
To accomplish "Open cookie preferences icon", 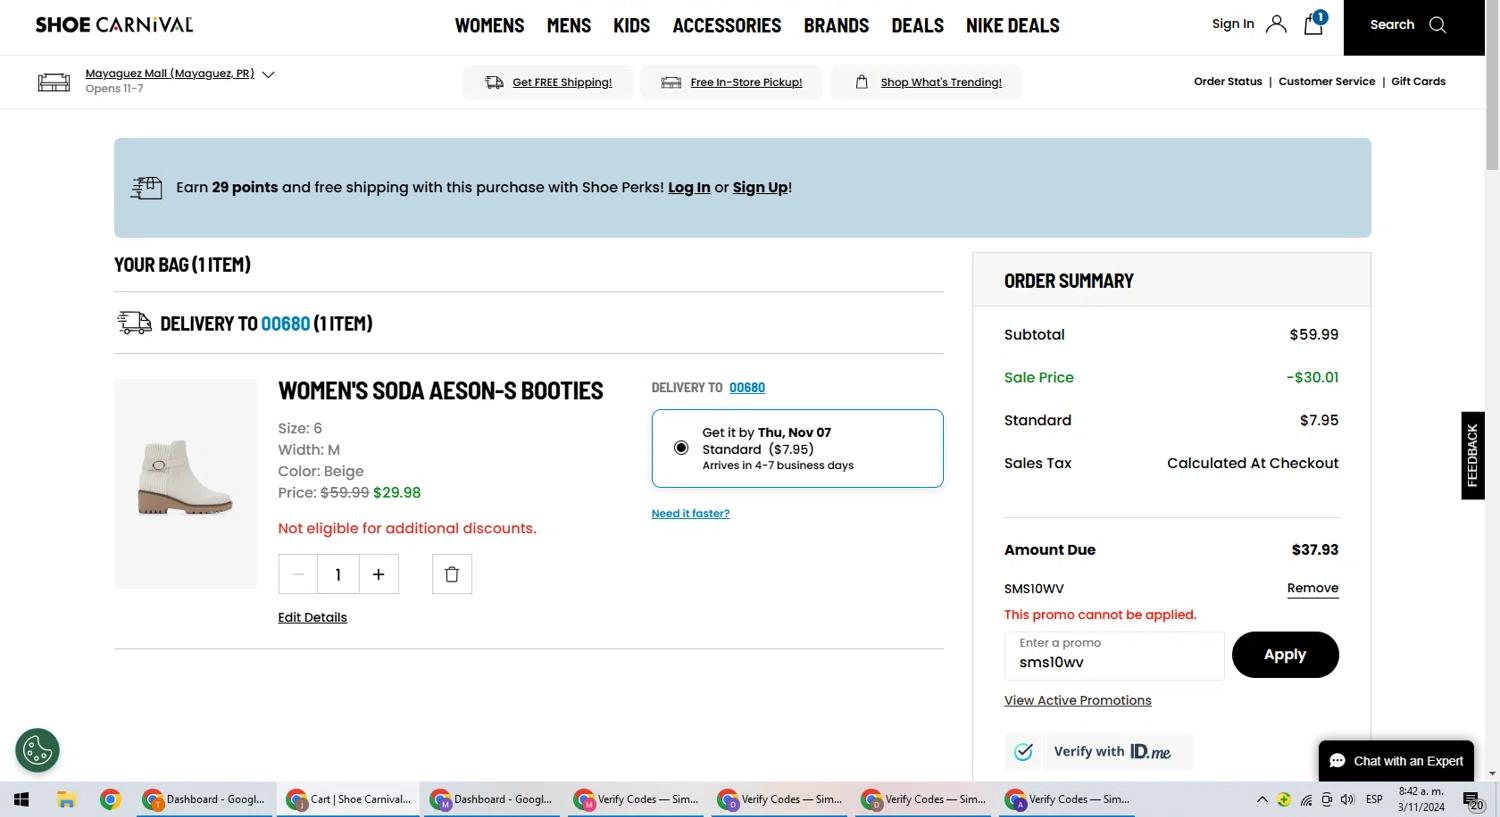I will (x=38, y=750).
